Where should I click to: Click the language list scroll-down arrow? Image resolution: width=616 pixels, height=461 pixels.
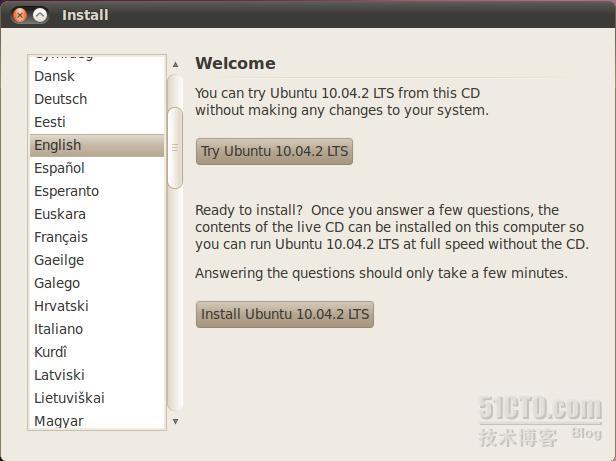point(176,421)
